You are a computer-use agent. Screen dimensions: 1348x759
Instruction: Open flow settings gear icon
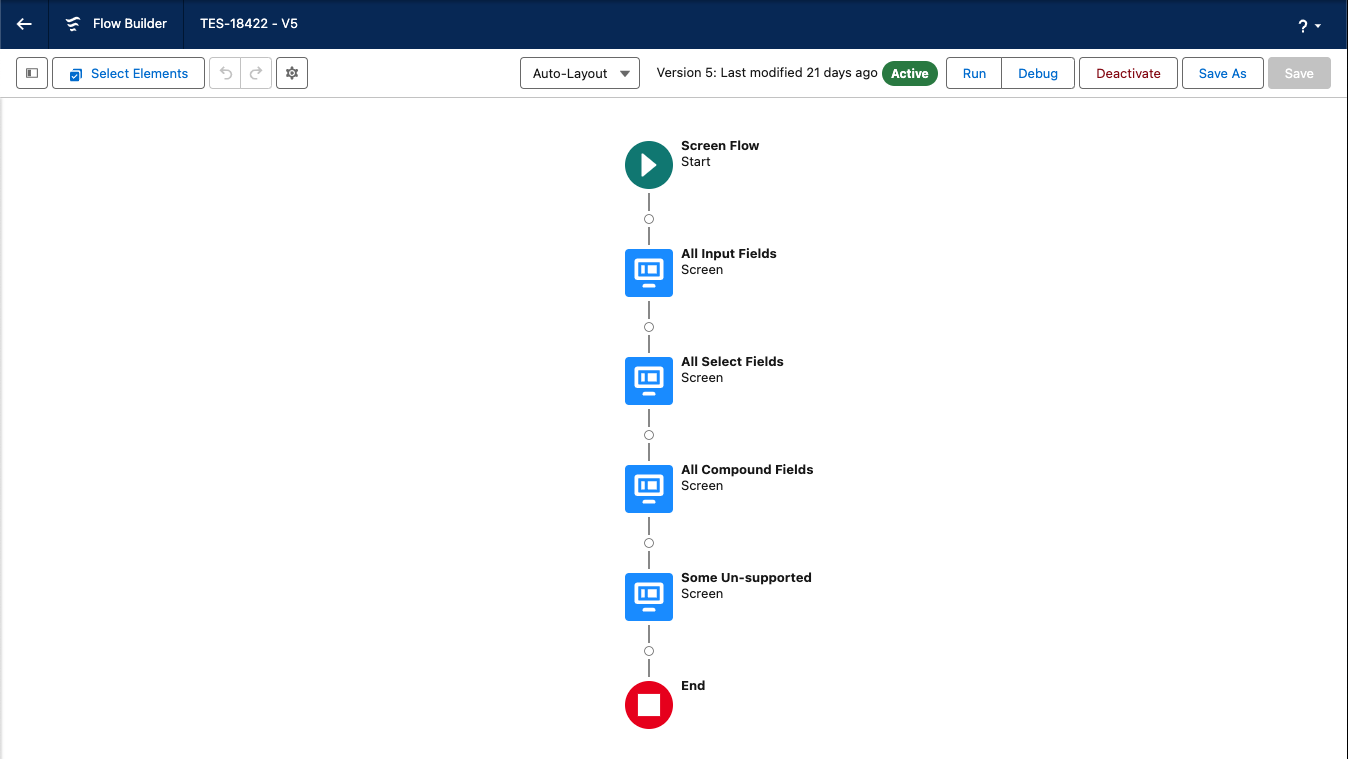292,73
